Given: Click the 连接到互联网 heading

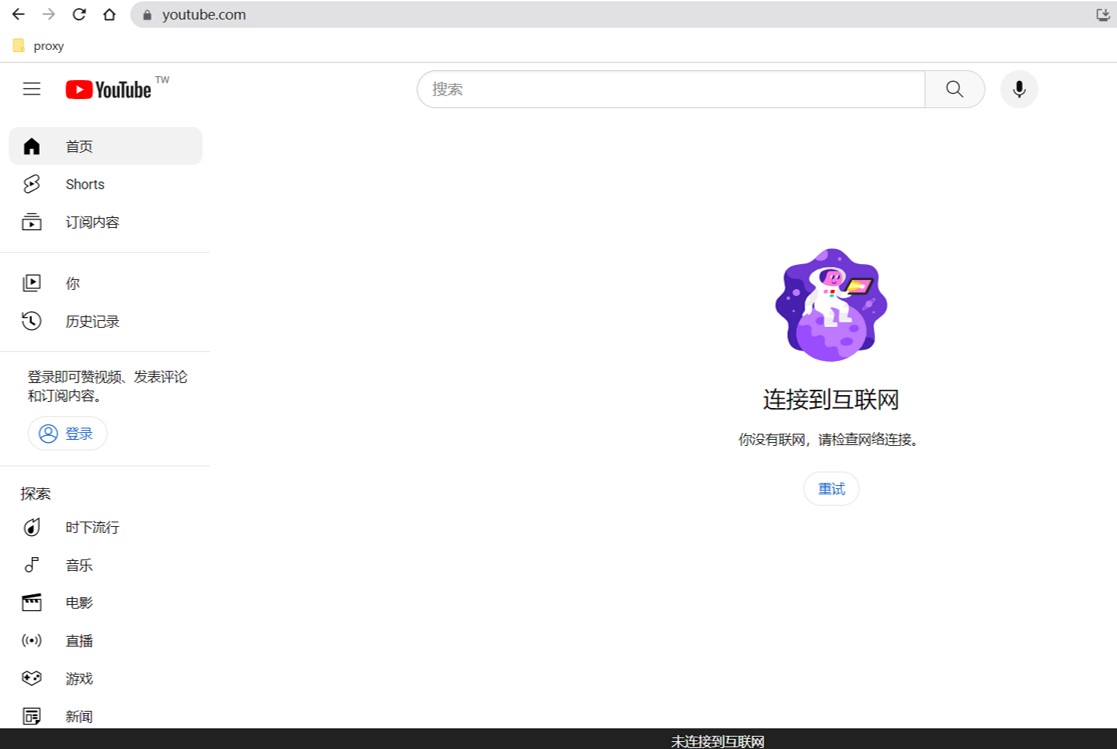Looking at the screenshot, I should pos(831,400).
